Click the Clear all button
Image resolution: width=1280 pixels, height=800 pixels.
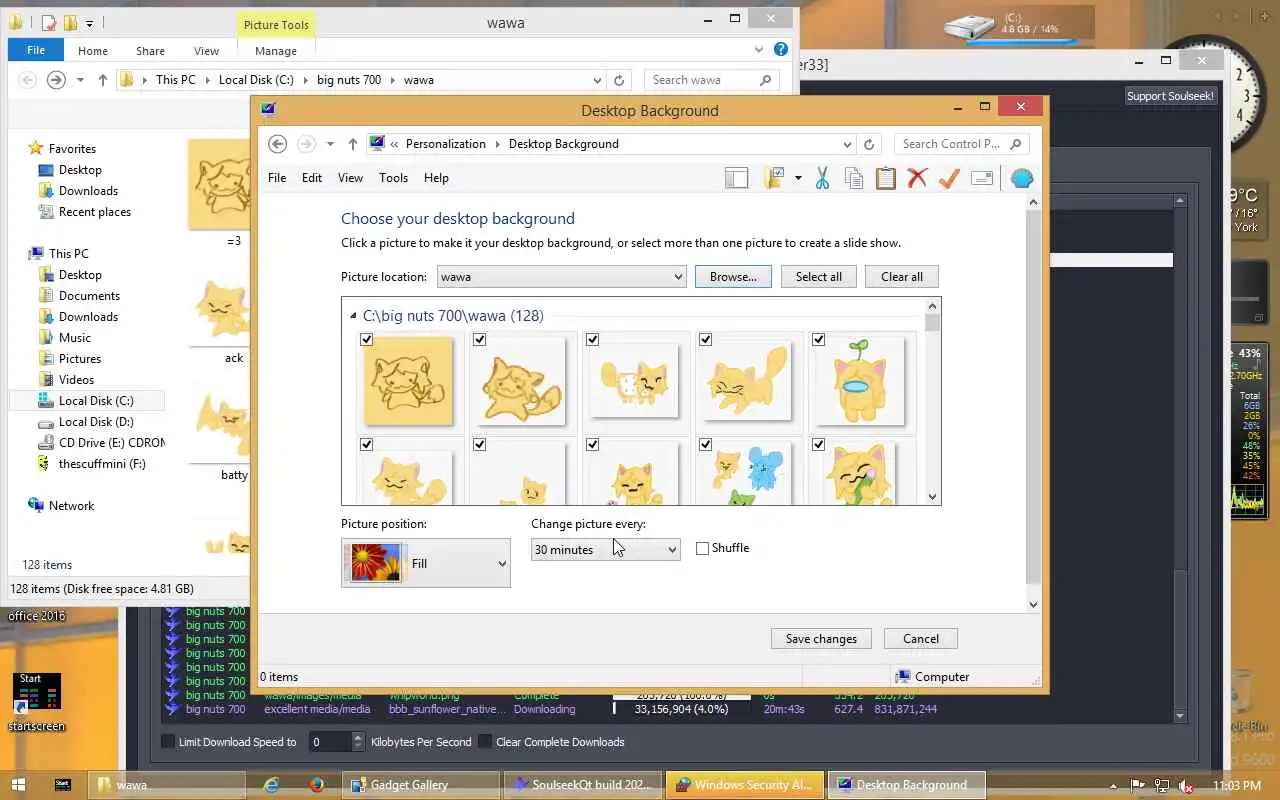[x=902, y=277]
